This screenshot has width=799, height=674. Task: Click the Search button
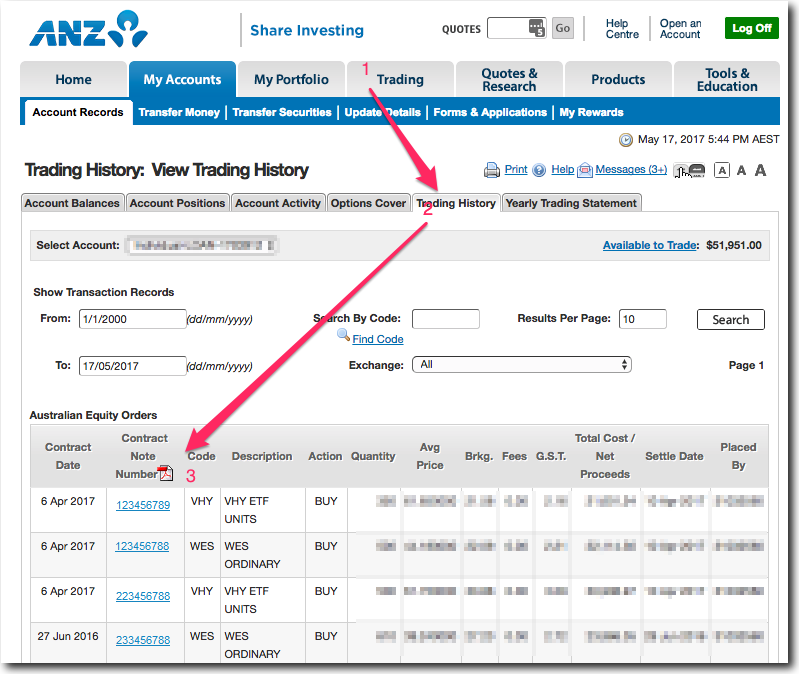coord(730,320)
